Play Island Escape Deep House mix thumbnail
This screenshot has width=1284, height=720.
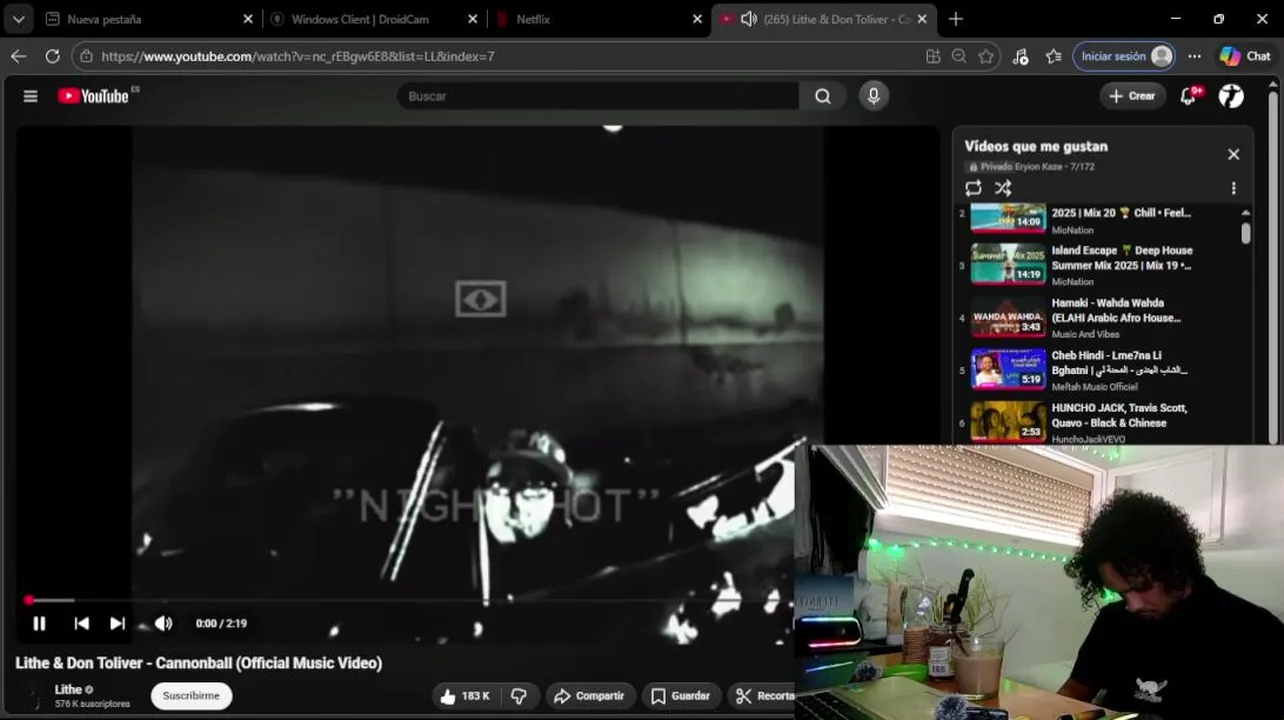point(1008,264)
